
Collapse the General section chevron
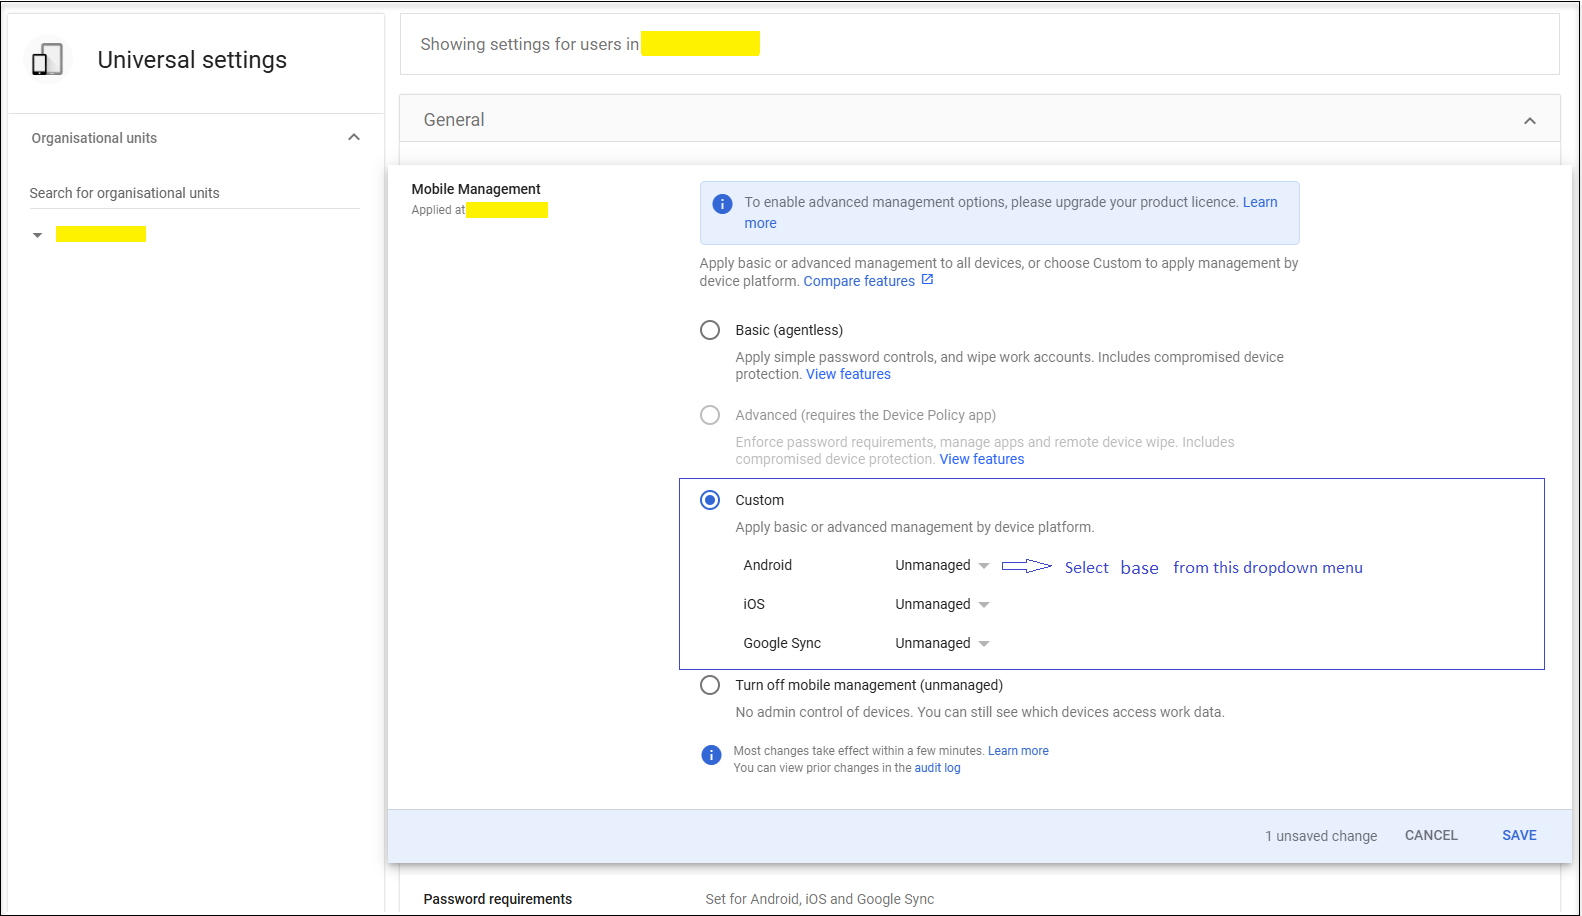(1529, 121)
